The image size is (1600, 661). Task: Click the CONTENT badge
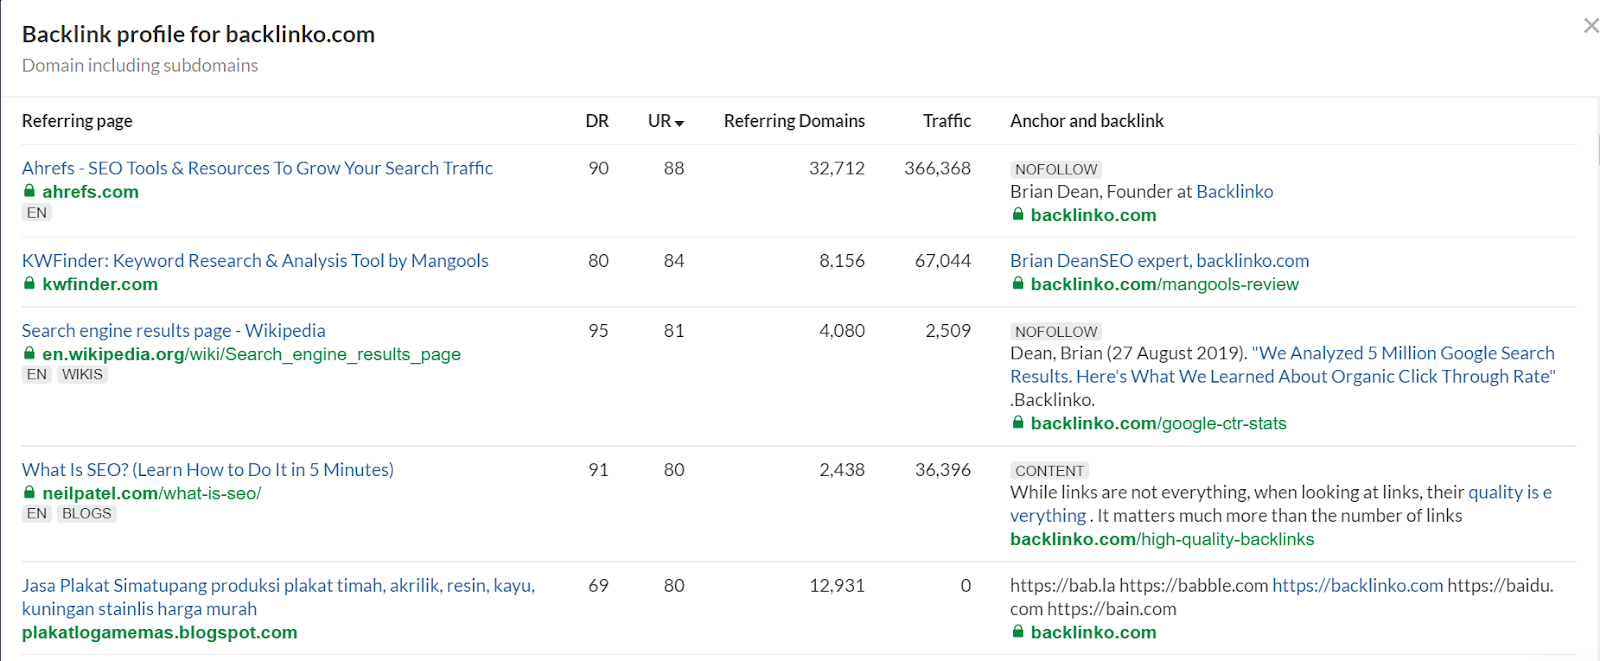(1049, 471)
